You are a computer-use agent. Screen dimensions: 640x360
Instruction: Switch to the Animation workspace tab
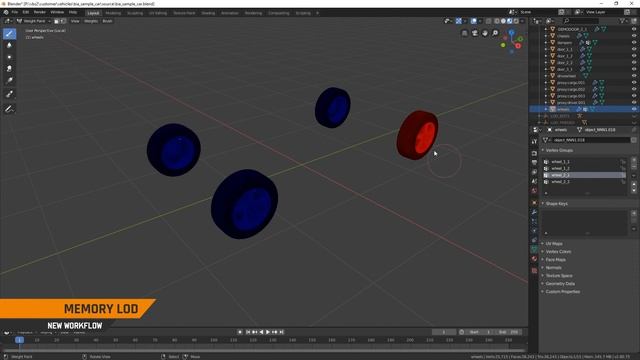(x=230, y=13)
